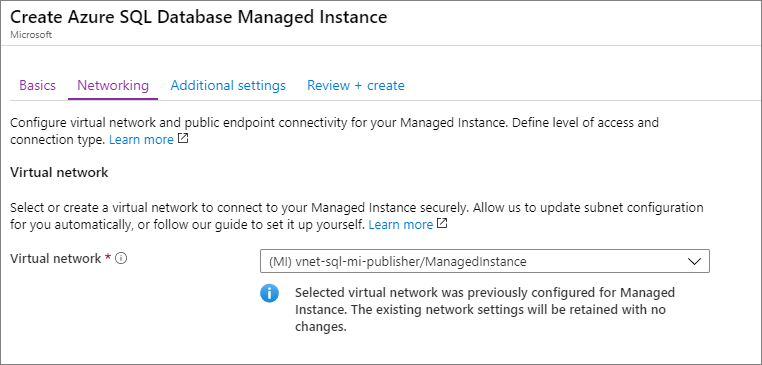Click the 'Virtual network *' field label
Screen dimensions: 762x365
pyautogui.click(x=62, y=259)
